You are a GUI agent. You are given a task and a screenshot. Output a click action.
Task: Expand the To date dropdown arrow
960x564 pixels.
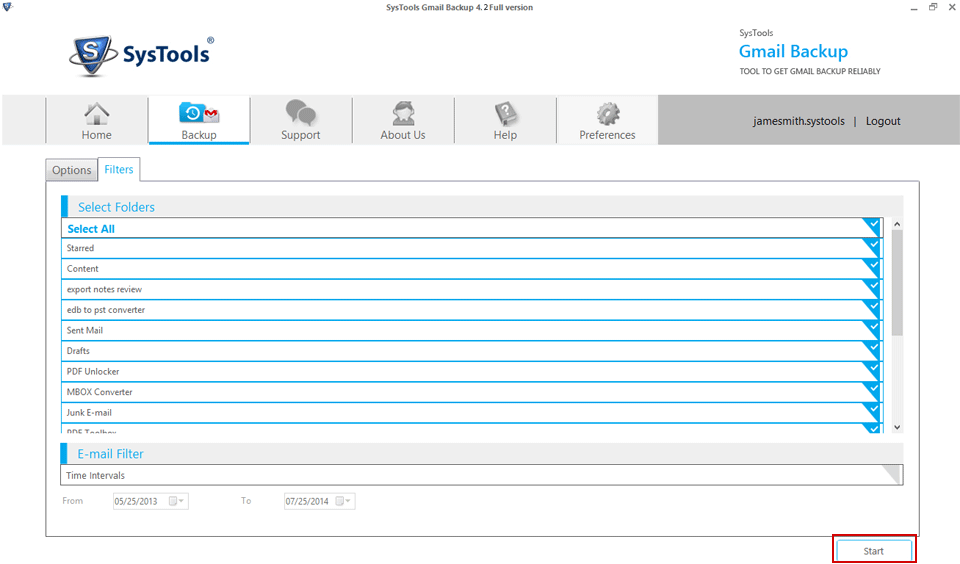(348, 501)
